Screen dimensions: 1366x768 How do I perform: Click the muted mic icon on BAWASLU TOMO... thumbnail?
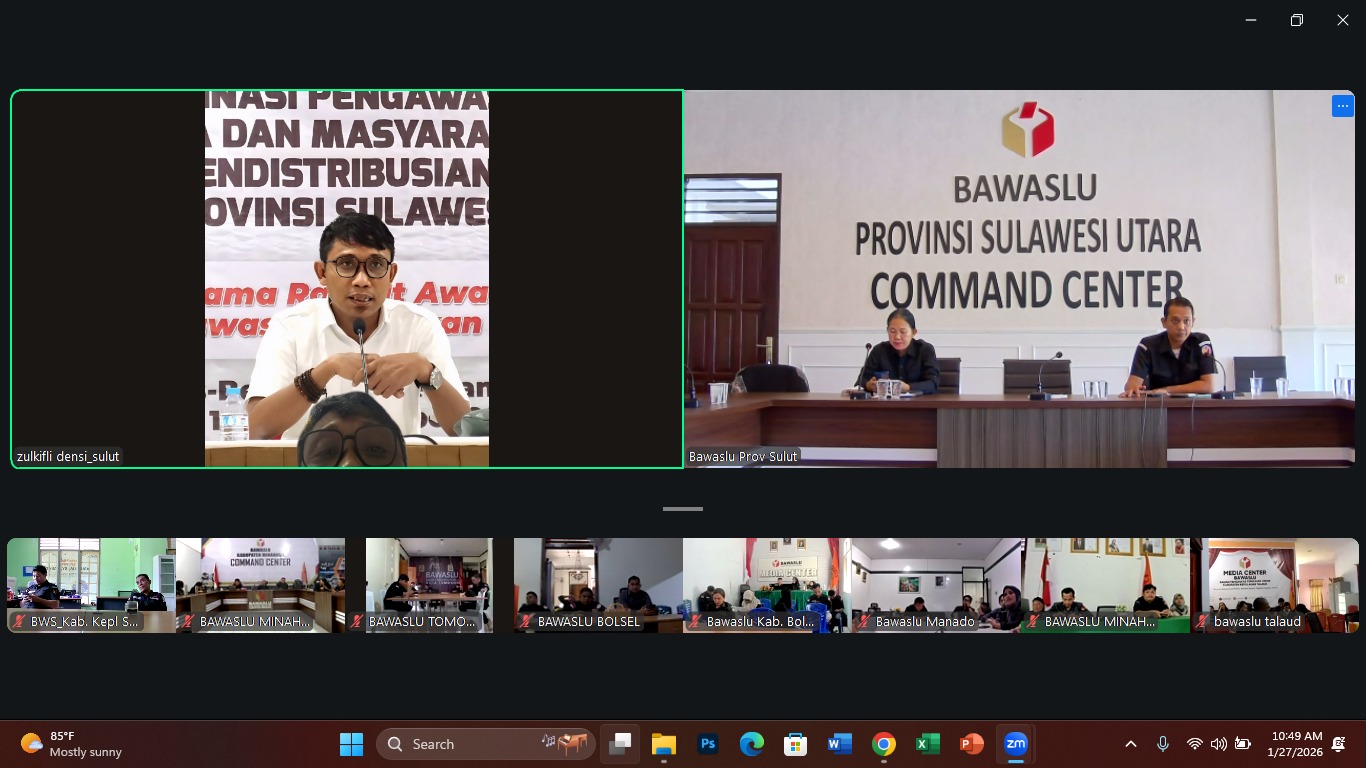[x=357, y=621]
